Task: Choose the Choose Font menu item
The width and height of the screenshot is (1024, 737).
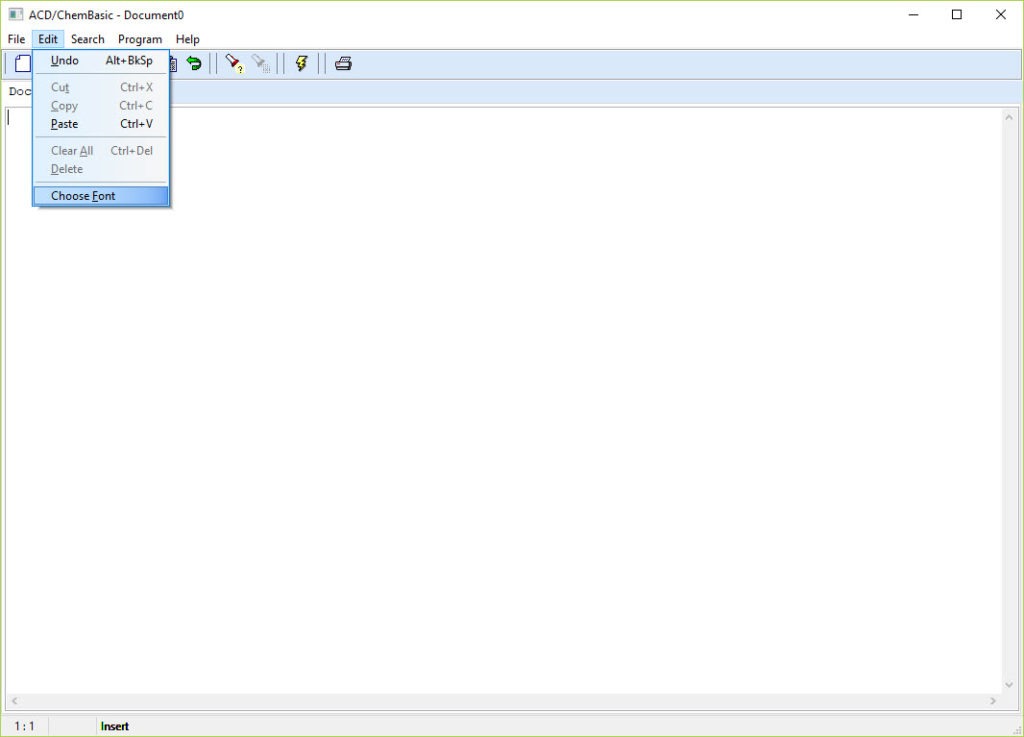Action: coord(101,196)
